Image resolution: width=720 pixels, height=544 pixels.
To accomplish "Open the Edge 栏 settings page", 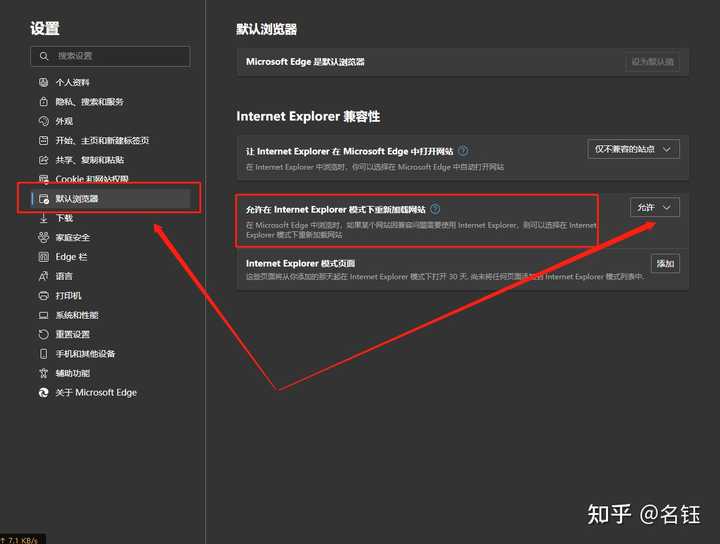I will [x=71, y=257].
